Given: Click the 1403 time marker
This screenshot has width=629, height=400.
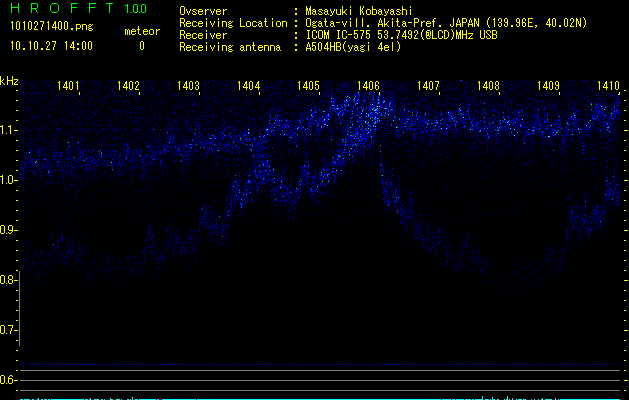Looking at the screenshot, I should click(188, 85).
